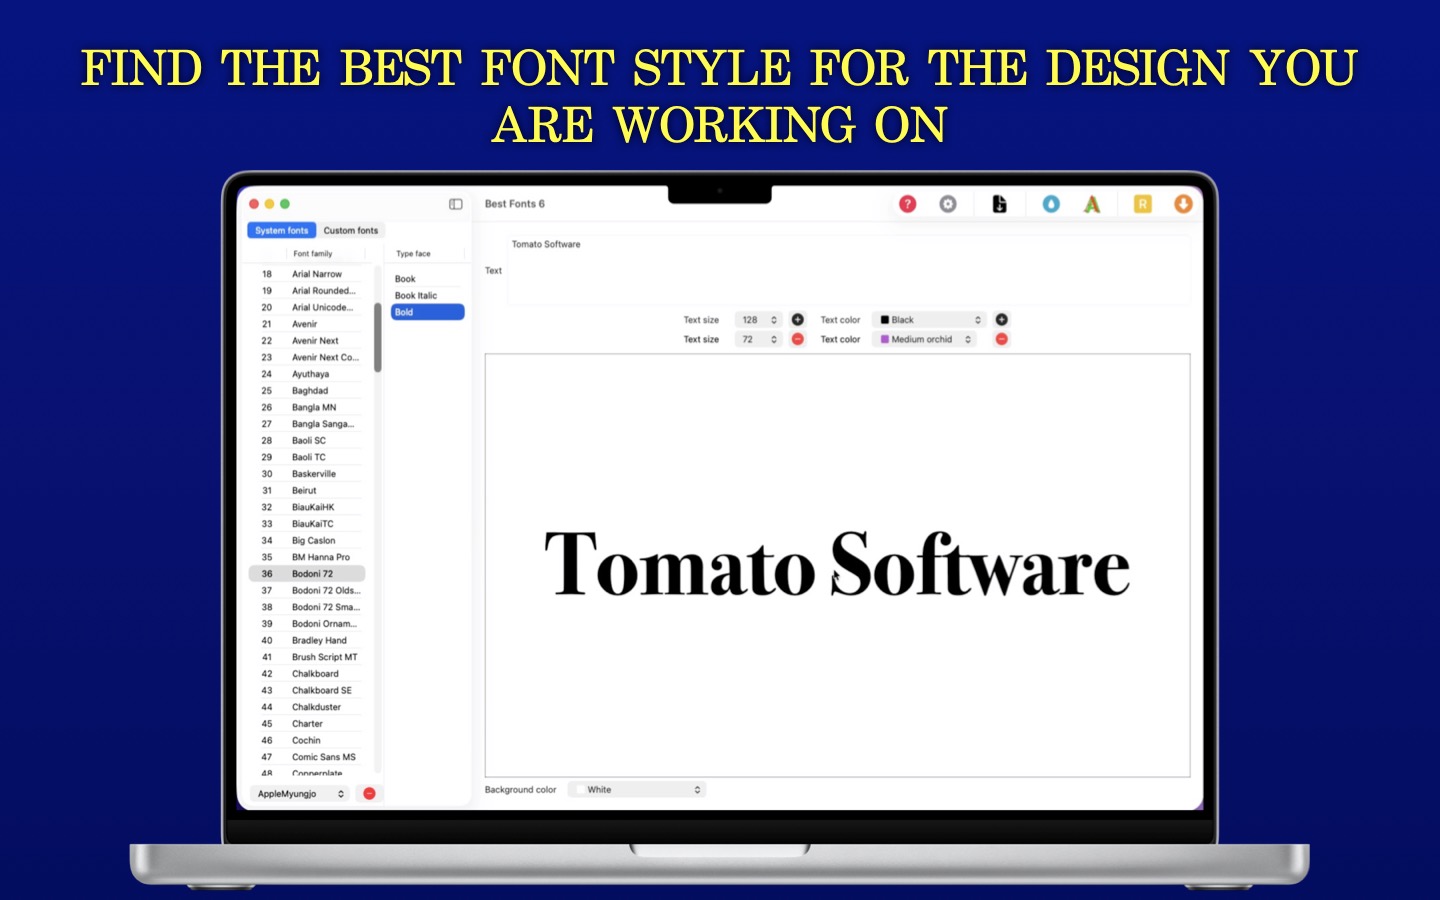Image resolution: width=1440 pixels, height=900 pixels.
Task: Click the yellow R icon in toolbar
Action: pos(1142,204)
